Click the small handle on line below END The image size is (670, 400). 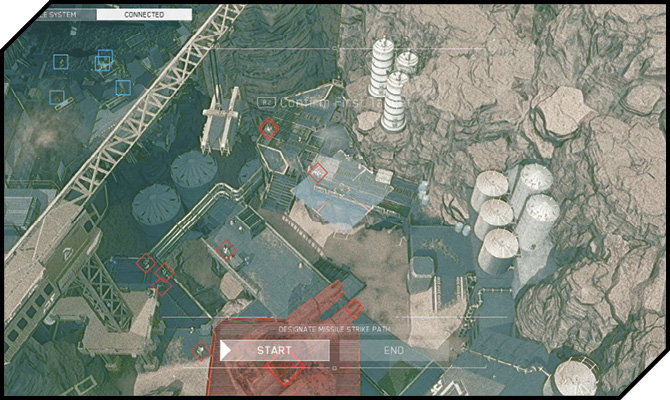click(335, 368)
